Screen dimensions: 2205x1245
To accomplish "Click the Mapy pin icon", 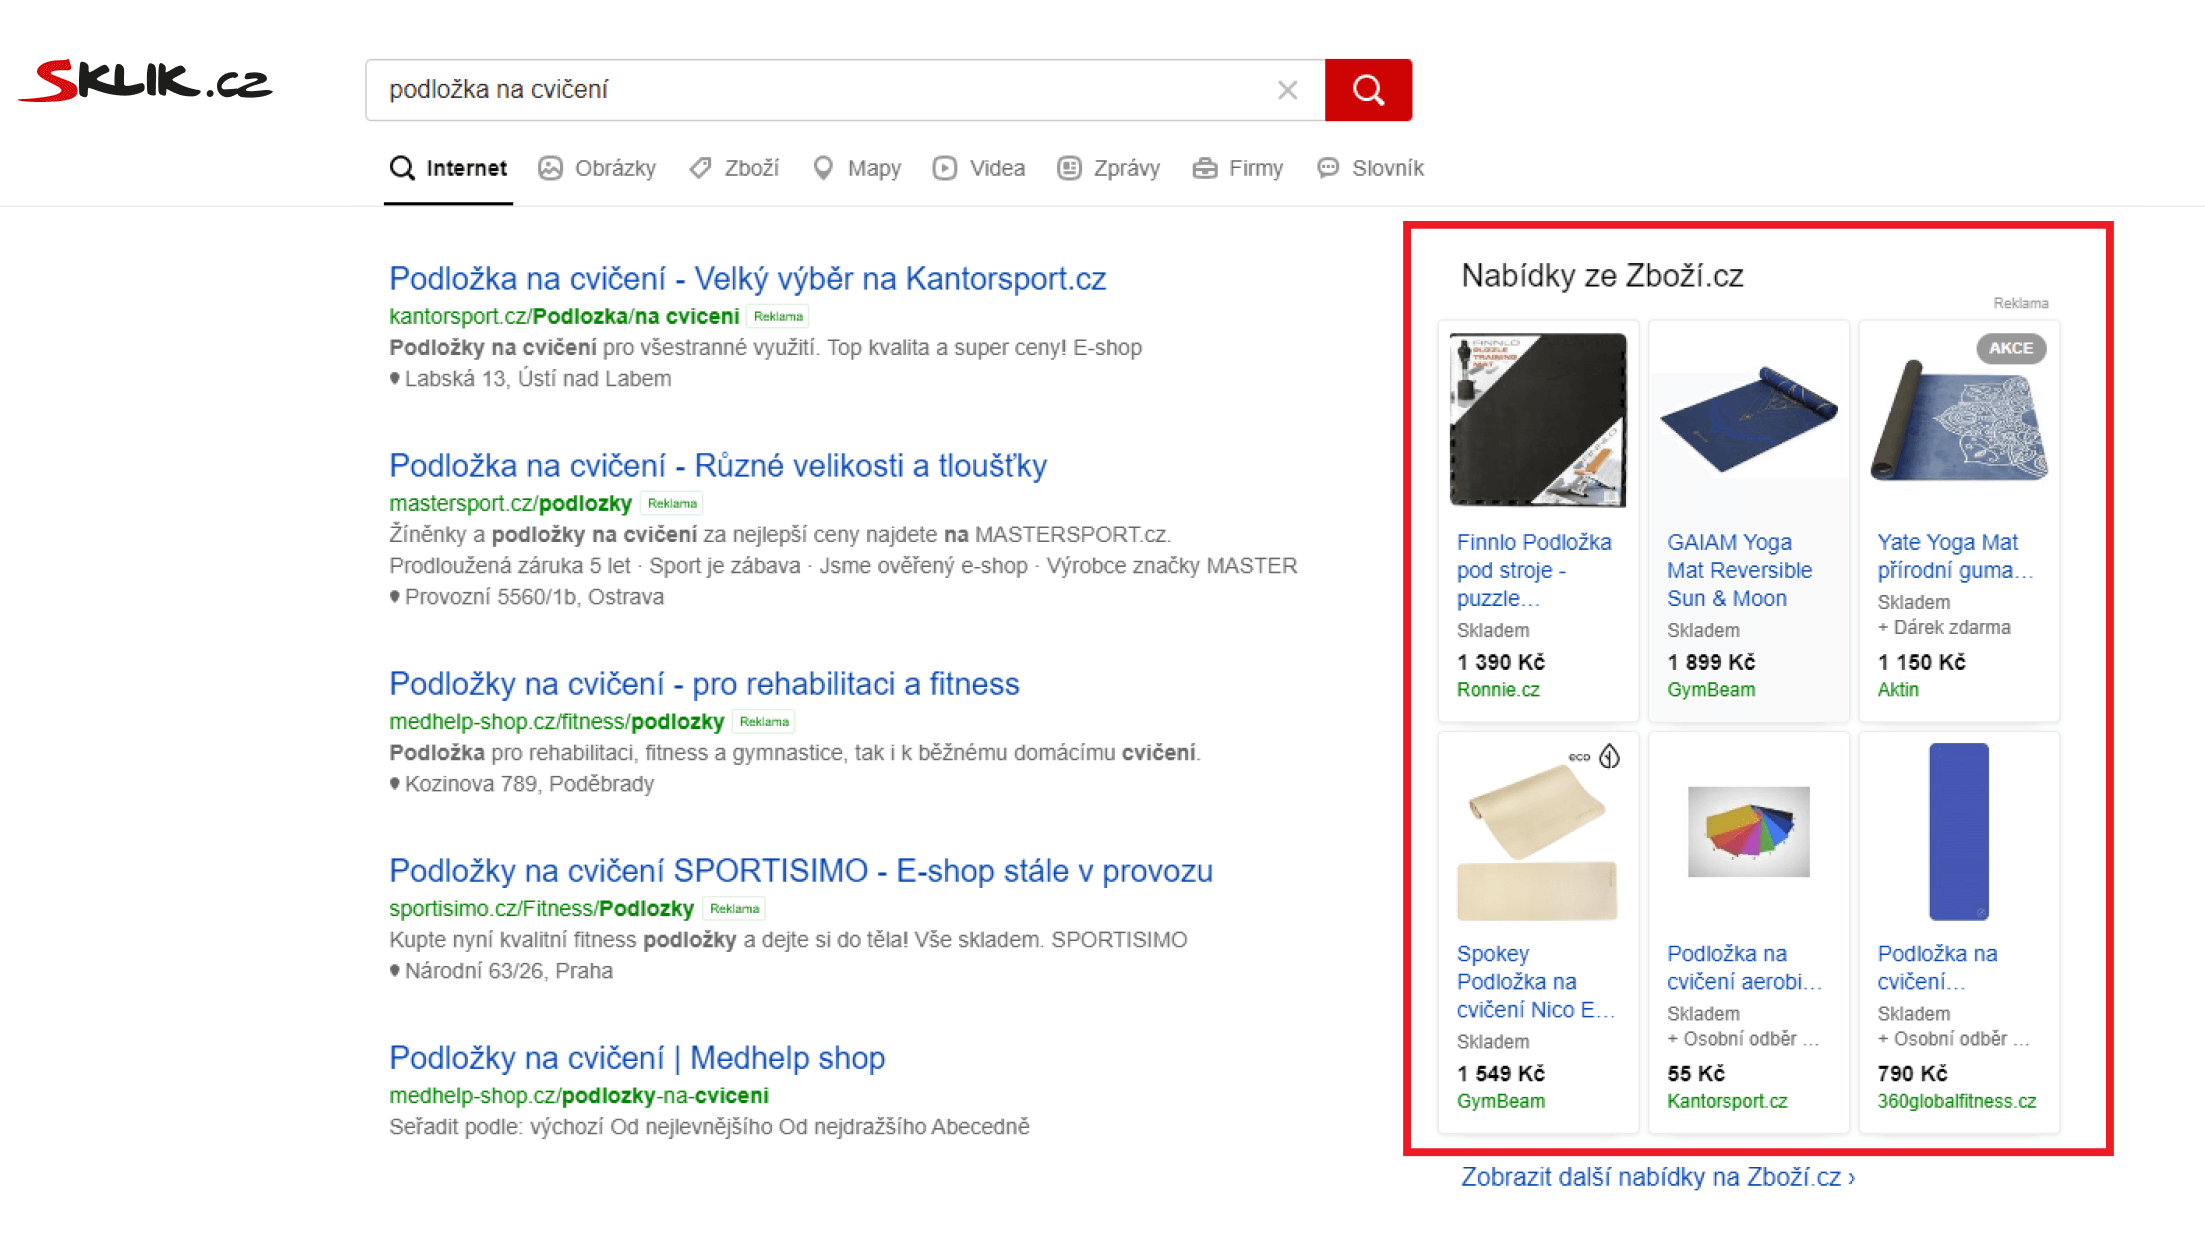I will click(x=823, y=168).
